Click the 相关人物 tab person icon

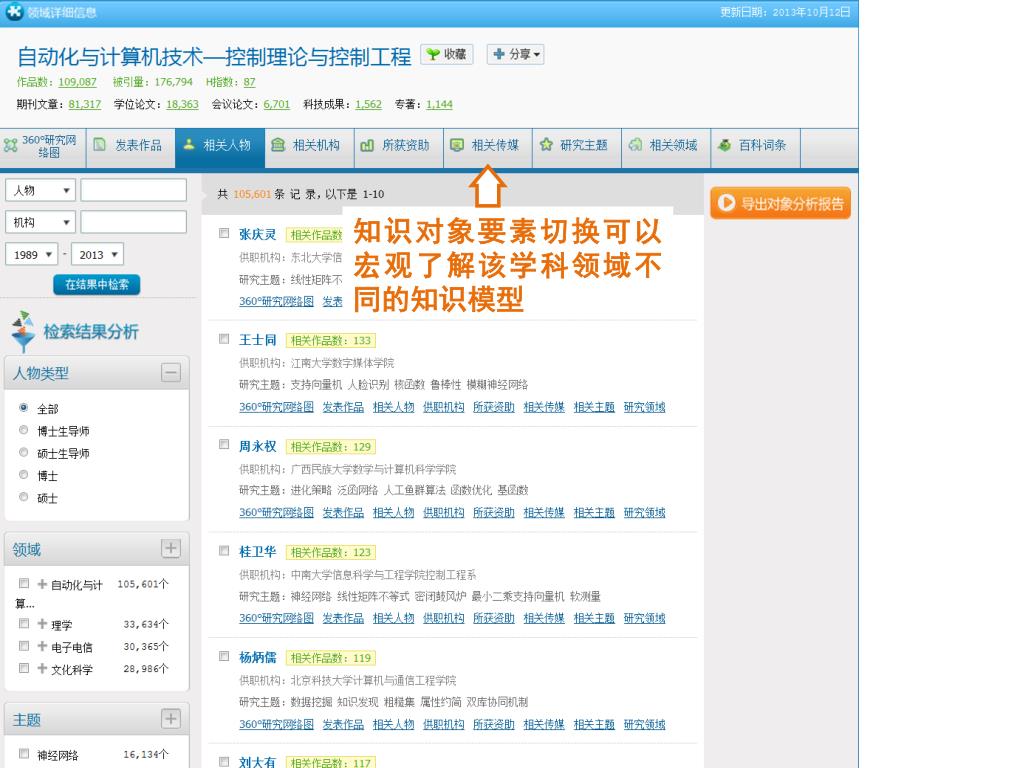(x=189, y=145)
